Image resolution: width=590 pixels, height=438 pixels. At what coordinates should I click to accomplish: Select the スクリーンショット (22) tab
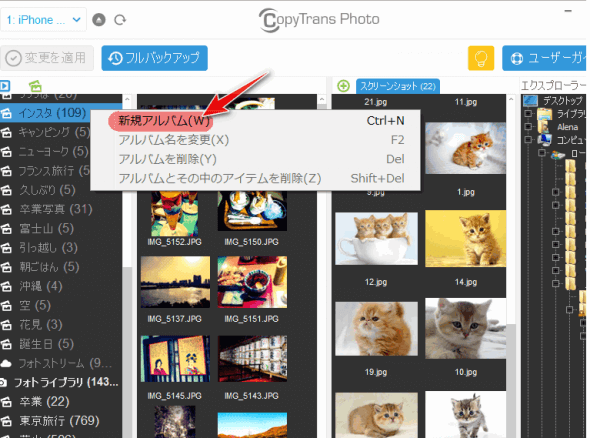pyautogui.click(x=398, y=86)
